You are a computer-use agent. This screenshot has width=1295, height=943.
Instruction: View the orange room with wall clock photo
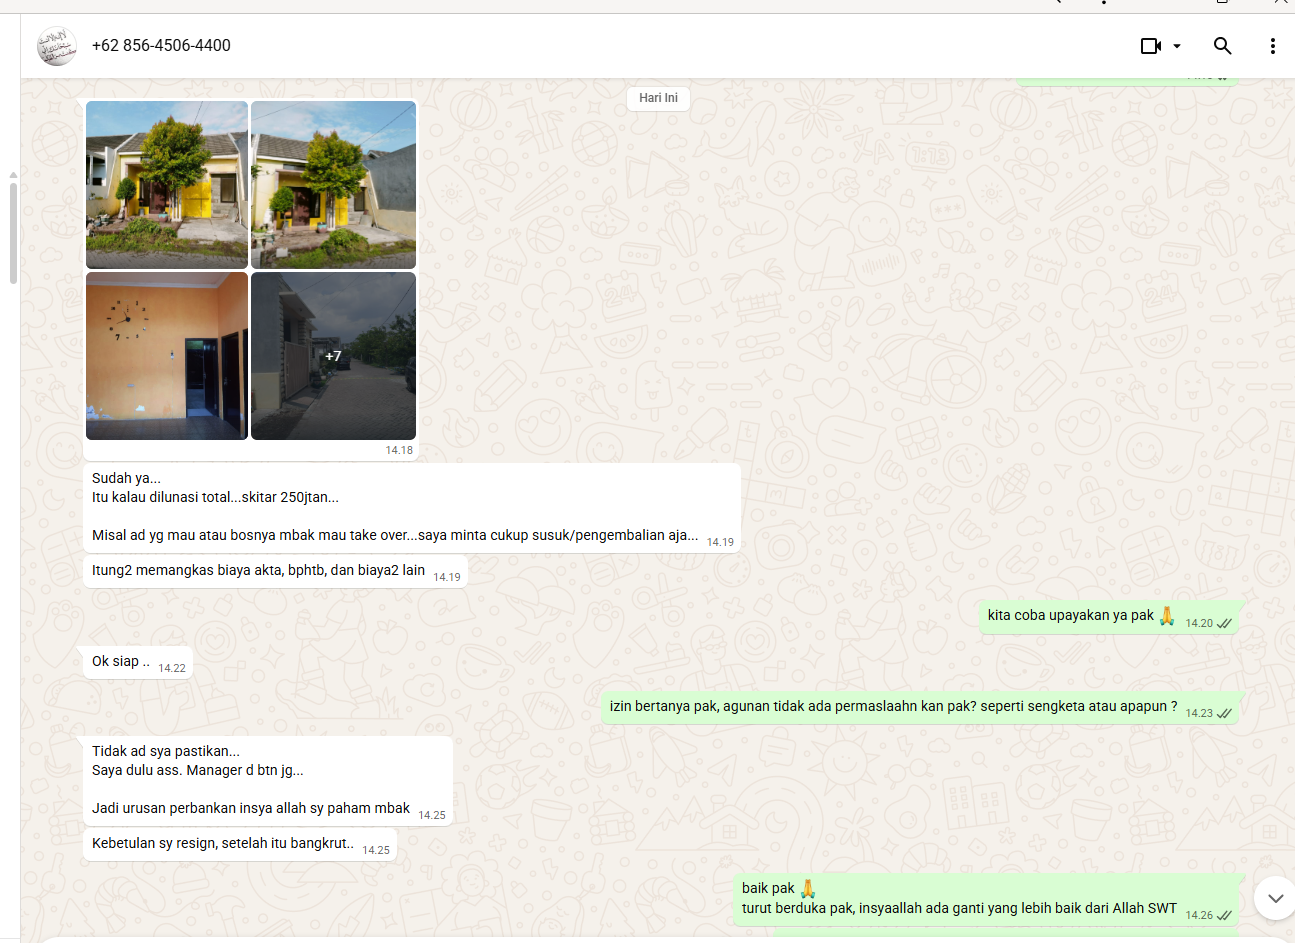coord(167,356)
